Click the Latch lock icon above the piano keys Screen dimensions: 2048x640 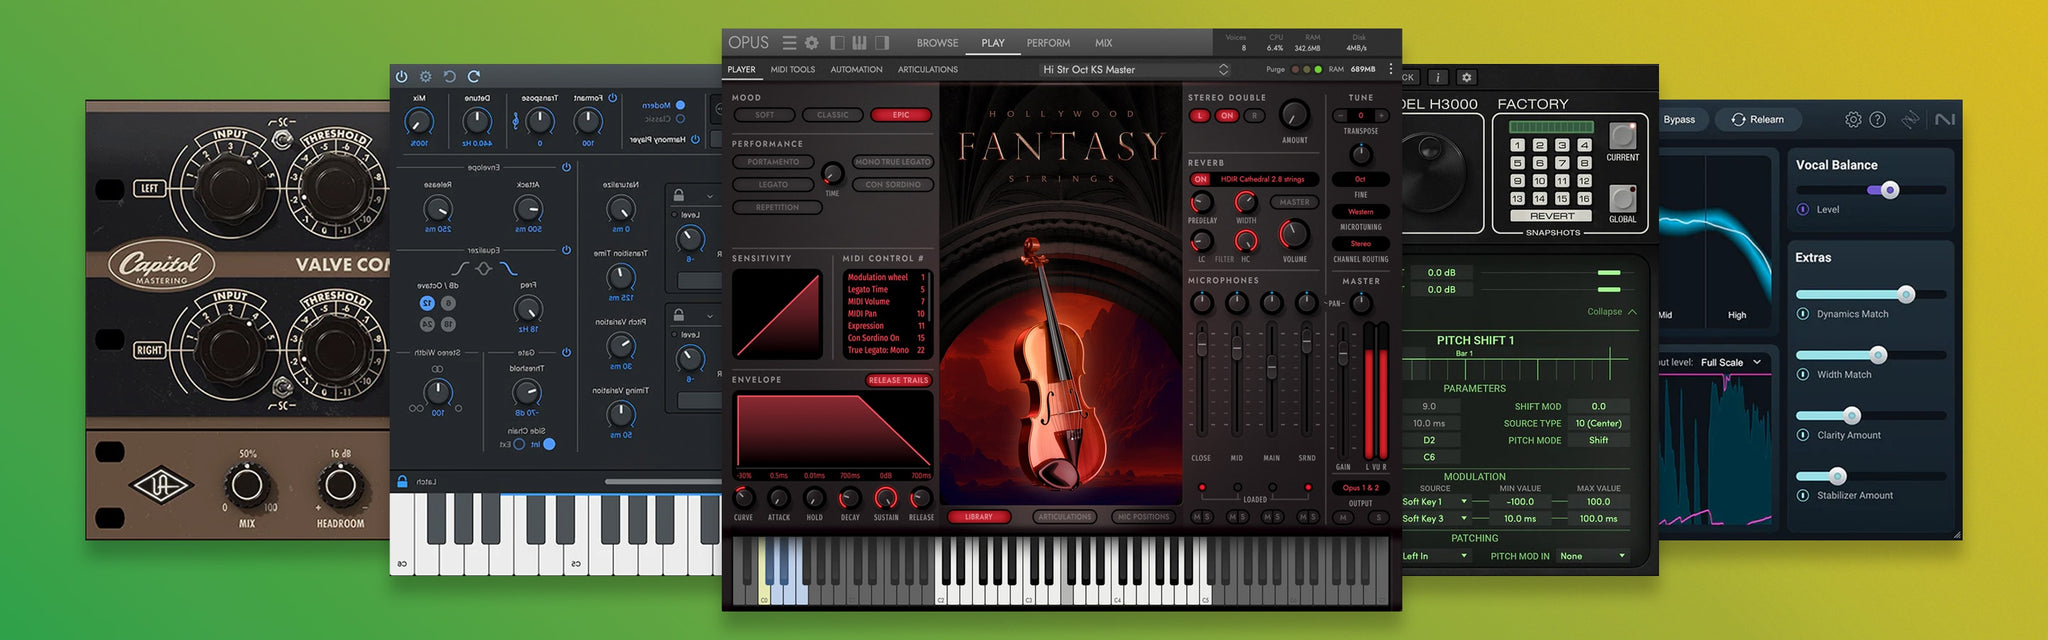(402, 482)
